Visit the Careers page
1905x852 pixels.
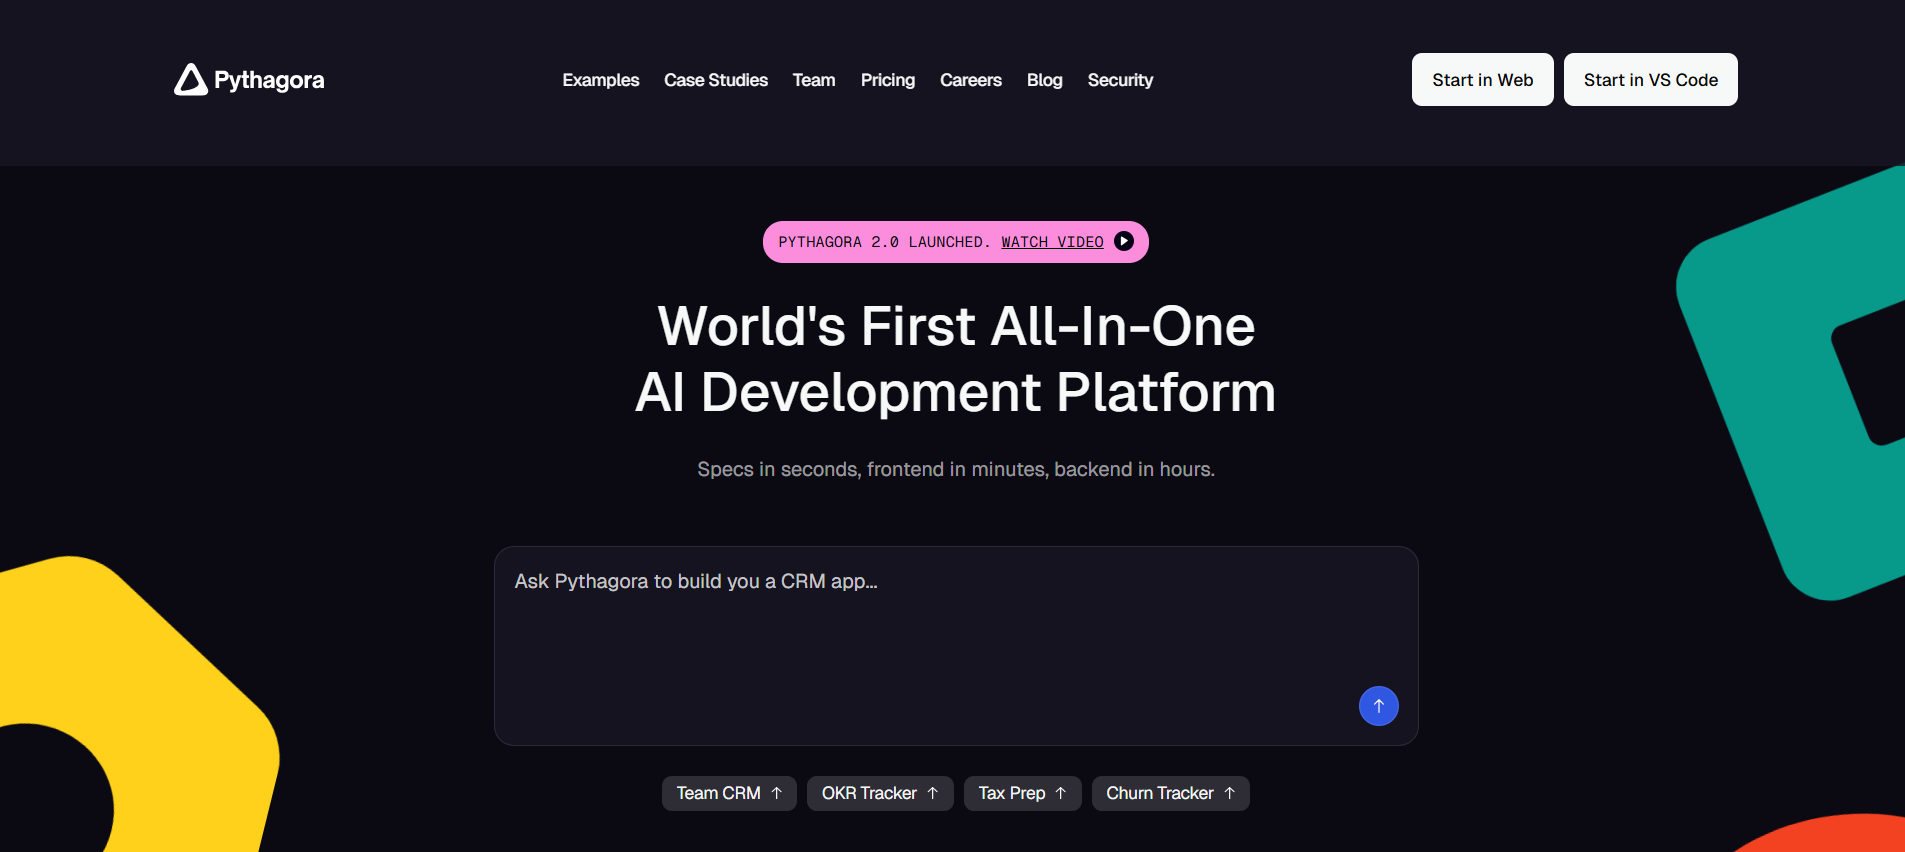(971, 80)
